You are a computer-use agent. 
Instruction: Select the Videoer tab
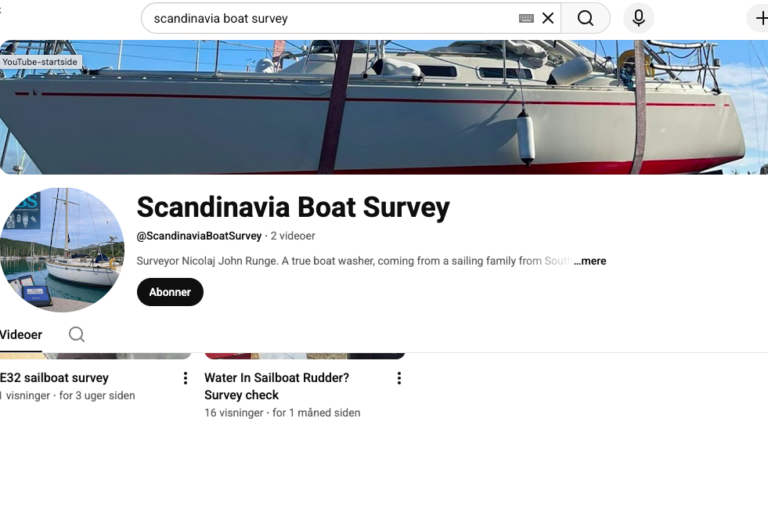tap(21, 335)
